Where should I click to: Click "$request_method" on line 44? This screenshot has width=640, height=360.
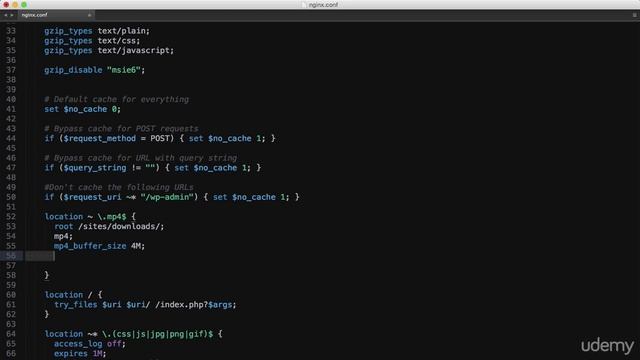[100, 139]
